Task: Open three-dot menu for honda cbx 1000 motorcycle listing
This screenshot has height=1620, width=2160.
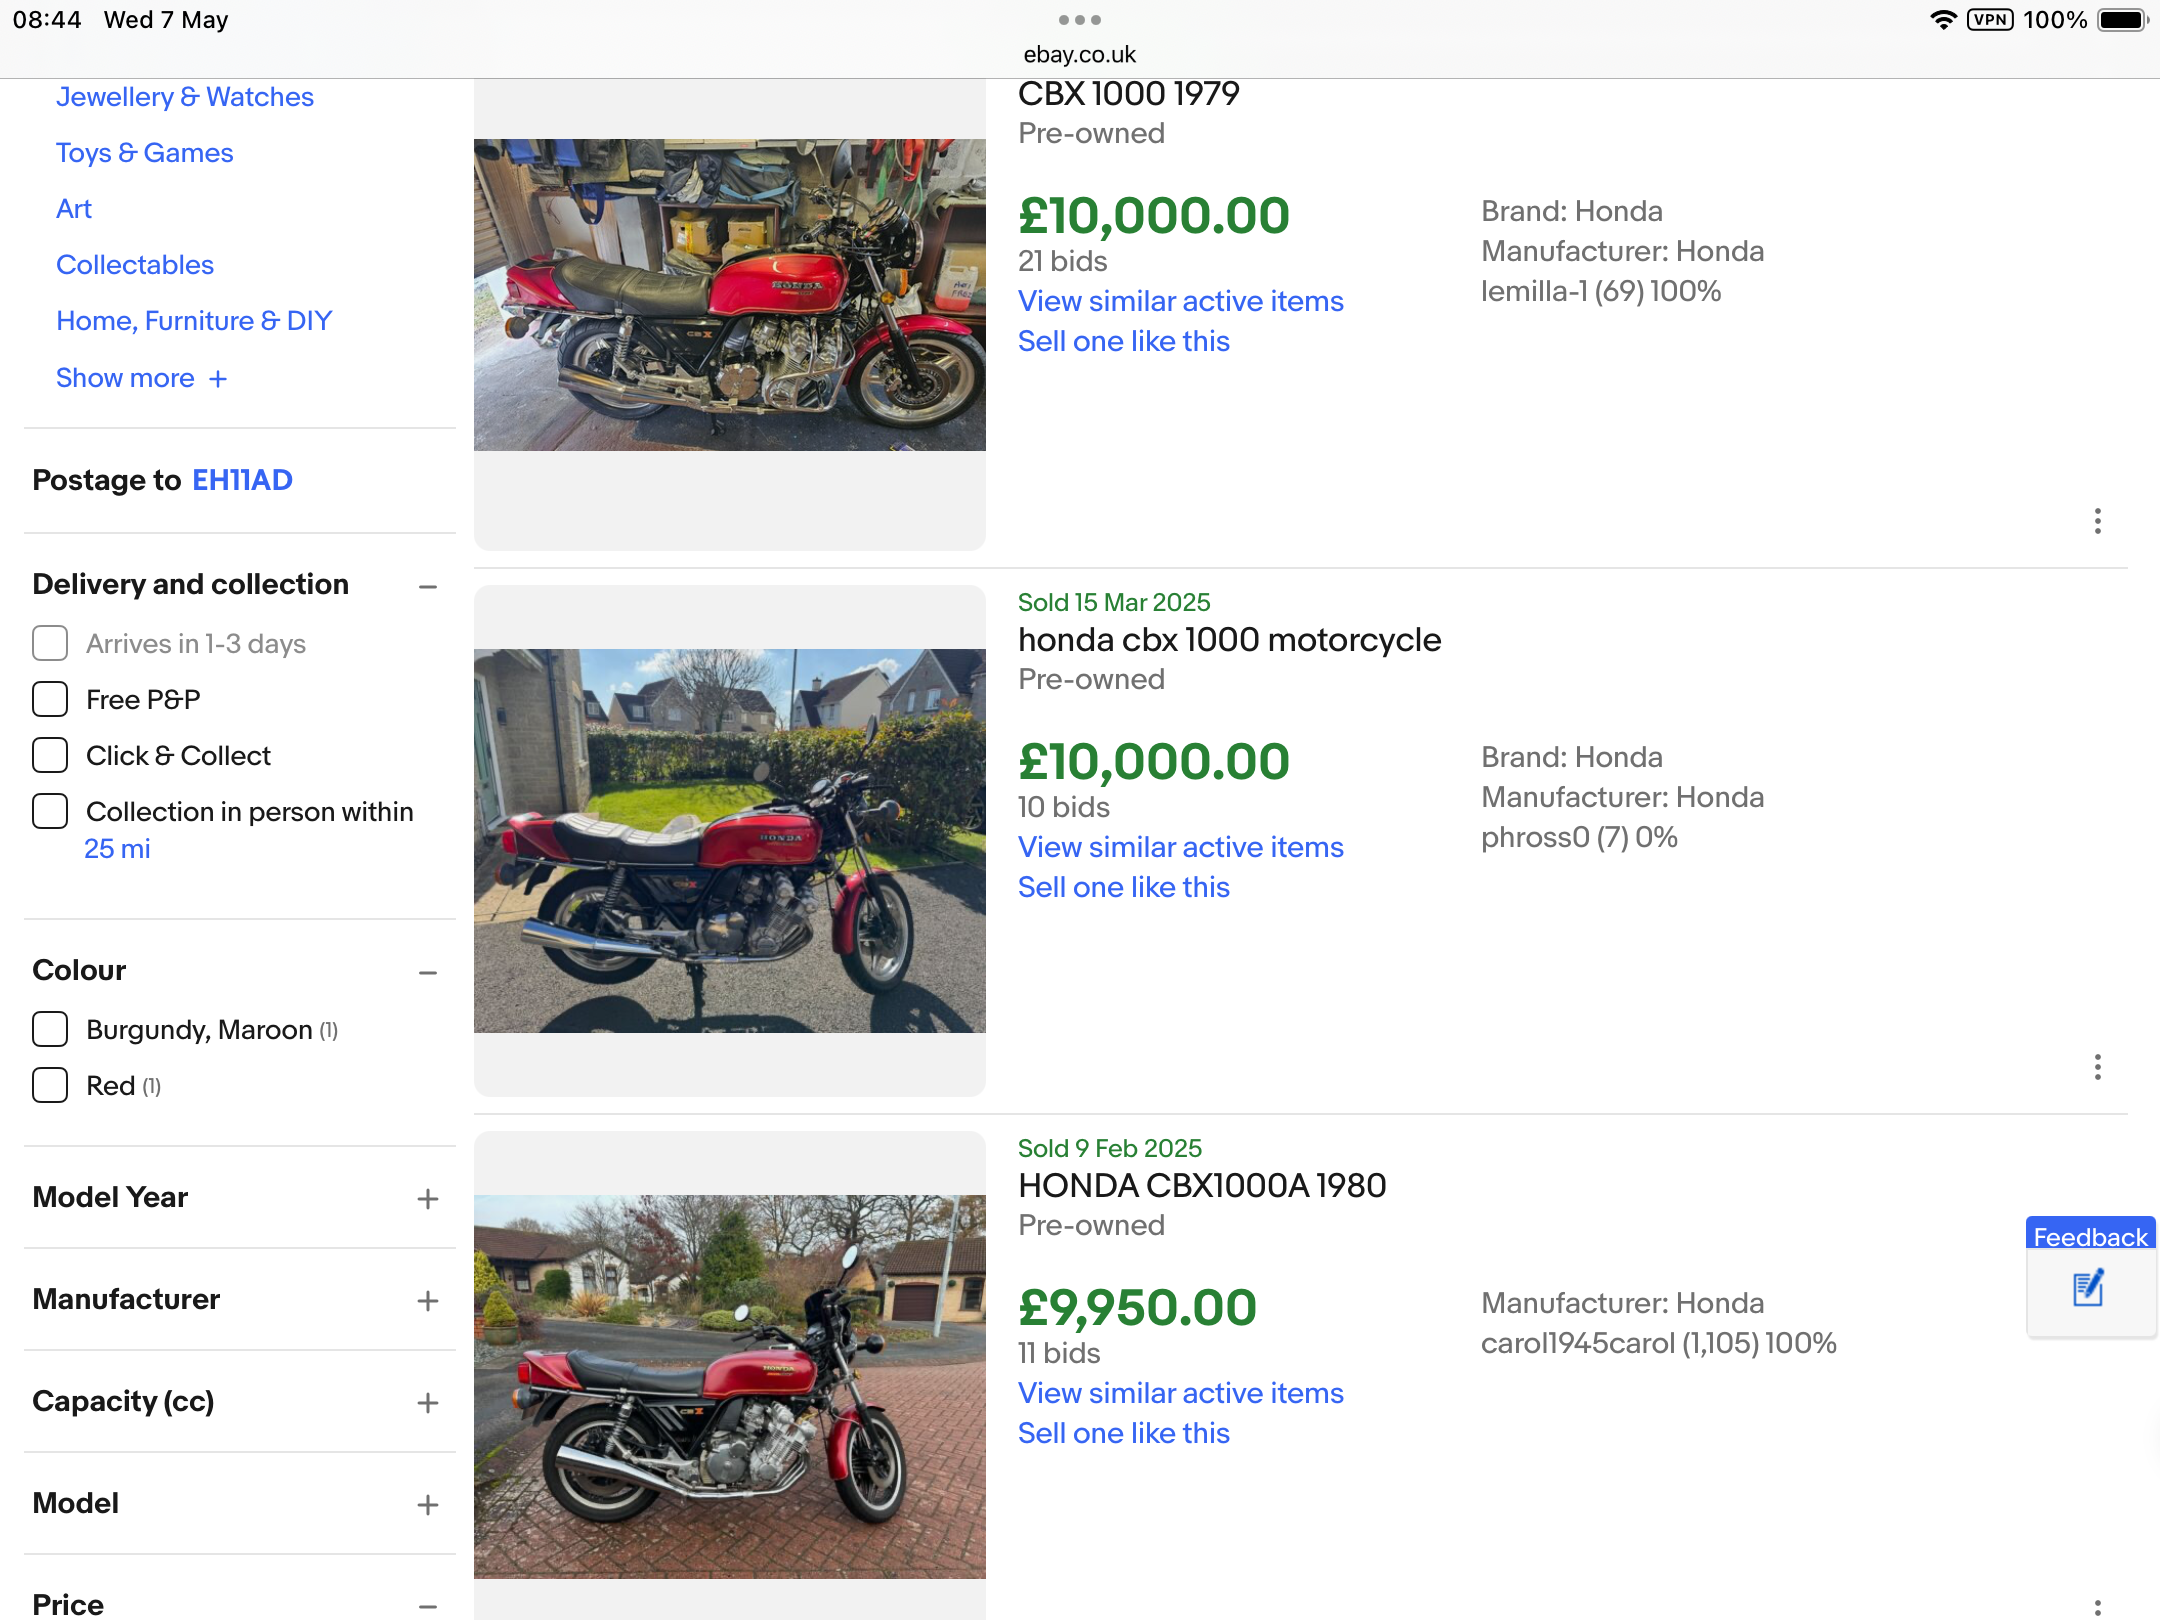Action: (x=2097, y=1067)
